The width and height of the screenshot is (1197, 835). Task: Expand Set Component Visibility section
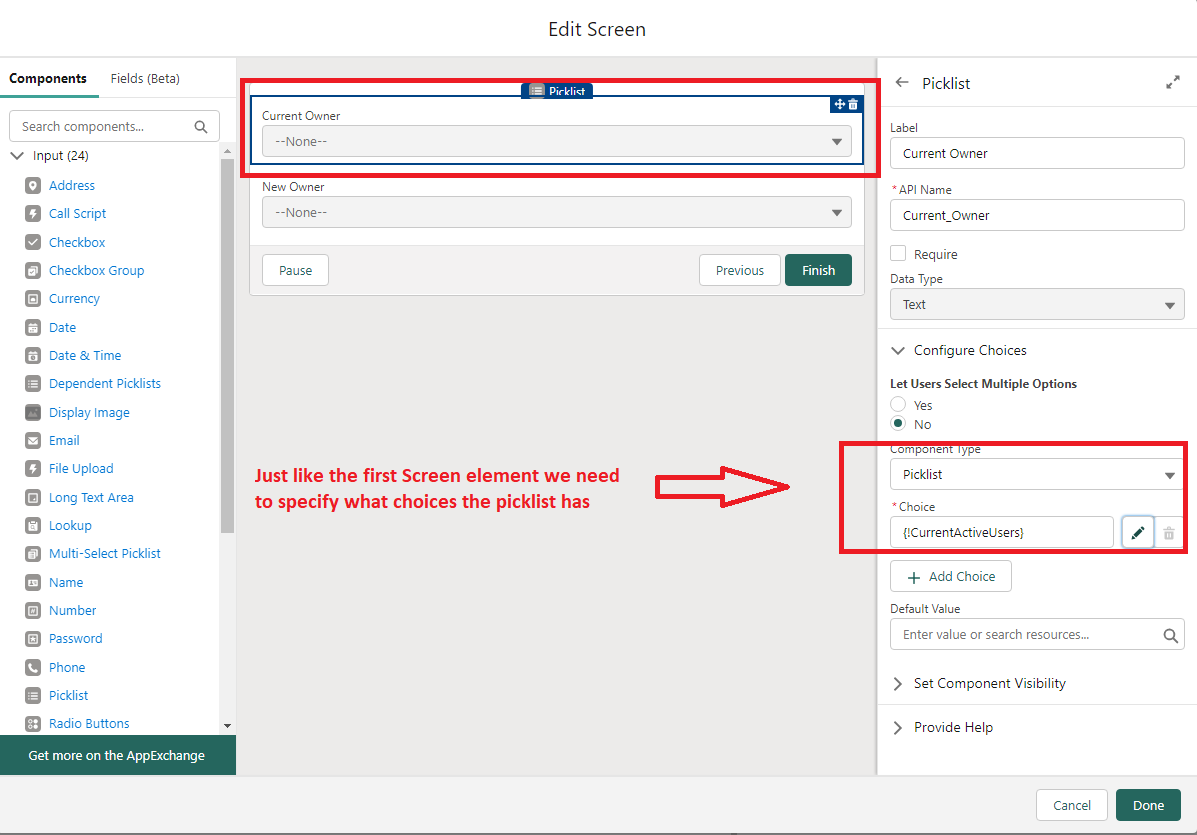989,683
